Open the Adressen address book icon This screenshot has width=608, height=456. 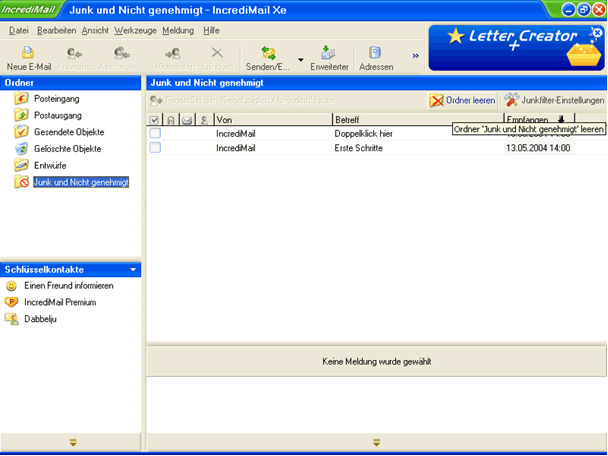coord(375,52)
